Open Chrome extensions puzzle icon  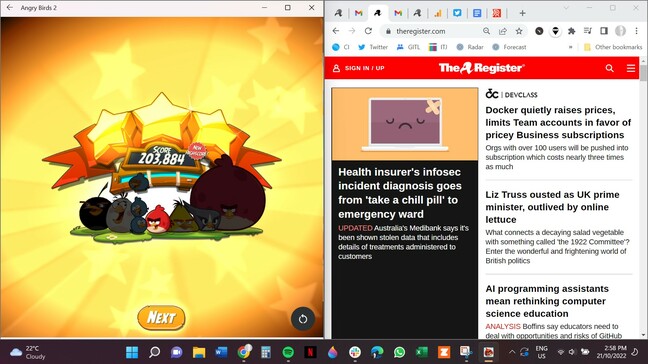pyautogui.click(x=572, y=31)
